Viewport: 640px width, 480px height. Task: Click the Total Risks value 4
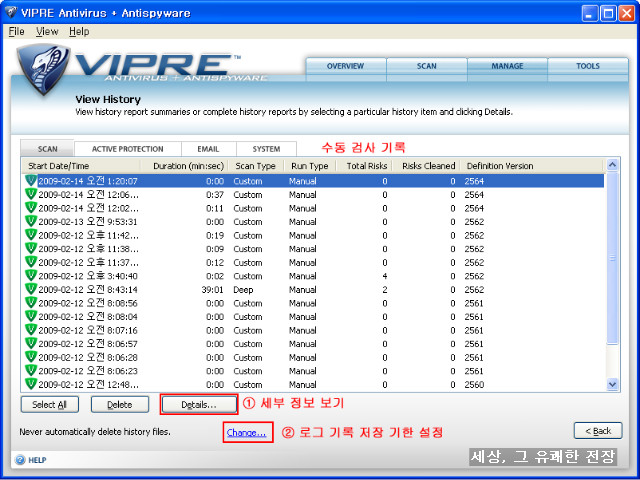click(384, 276)
